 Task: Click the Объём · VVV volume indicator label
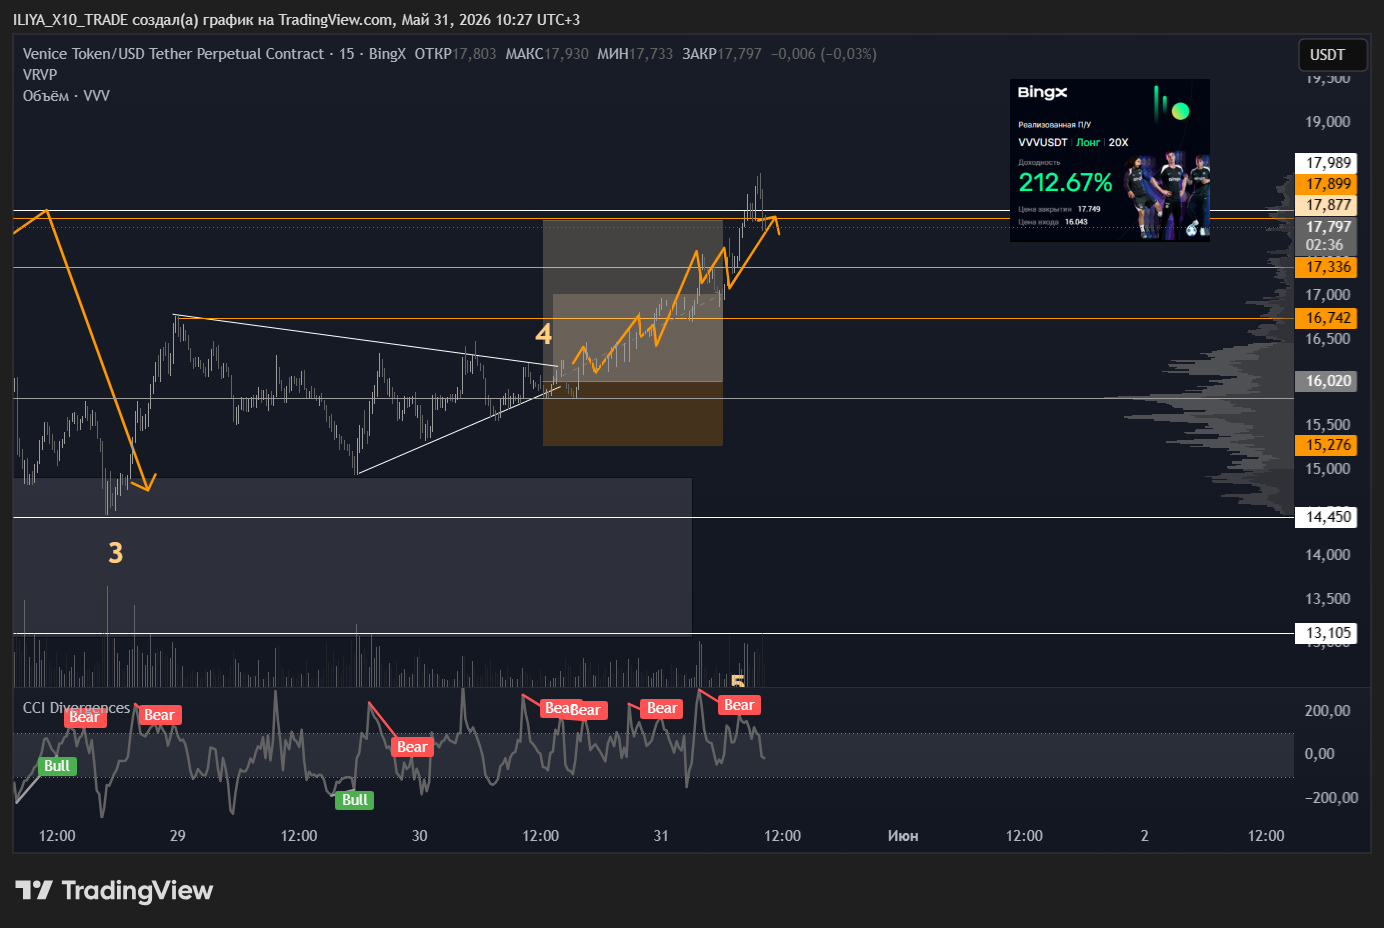pos(66,96)
